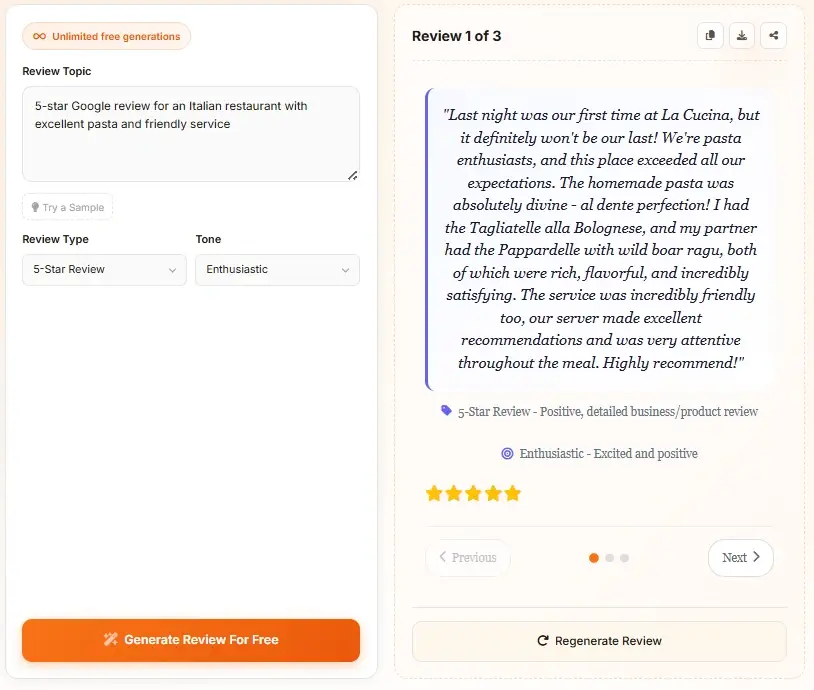Open the Review Type dropdown
814x690 pixels.
(x=104, y=270)
